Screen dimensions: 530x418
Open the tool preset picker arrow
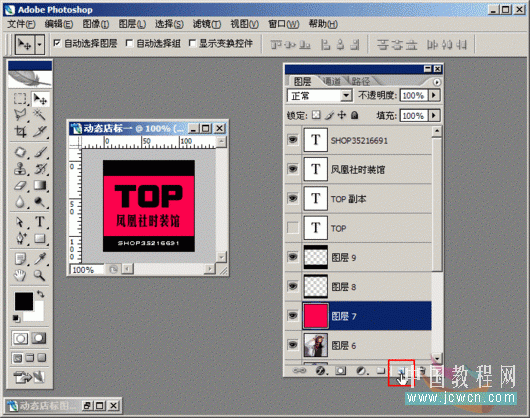click(x=40, y=44)
